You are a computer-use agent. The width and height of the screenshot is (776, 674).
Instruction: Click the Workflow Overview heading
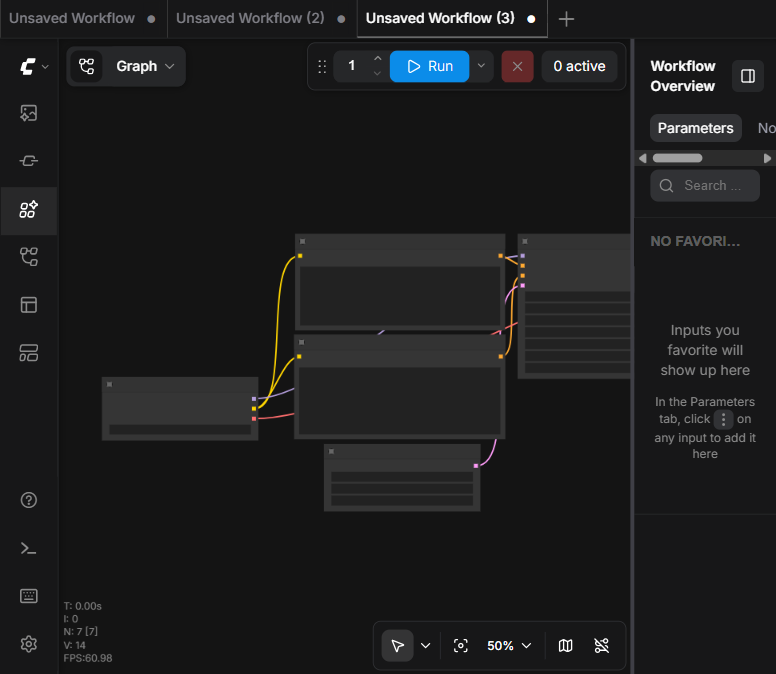click(682, 76)
